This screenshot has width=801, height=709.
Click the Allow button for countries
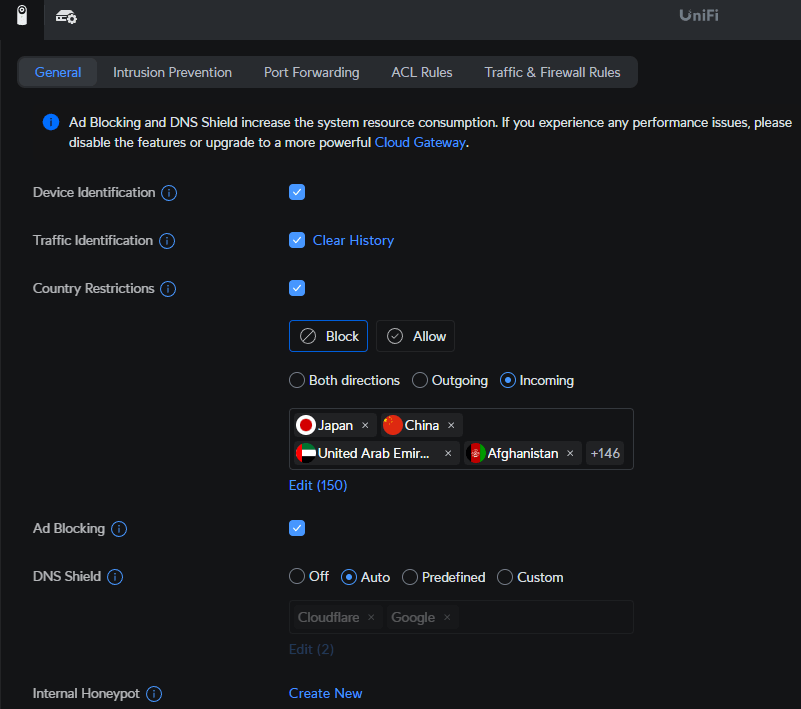coord(416,336)
